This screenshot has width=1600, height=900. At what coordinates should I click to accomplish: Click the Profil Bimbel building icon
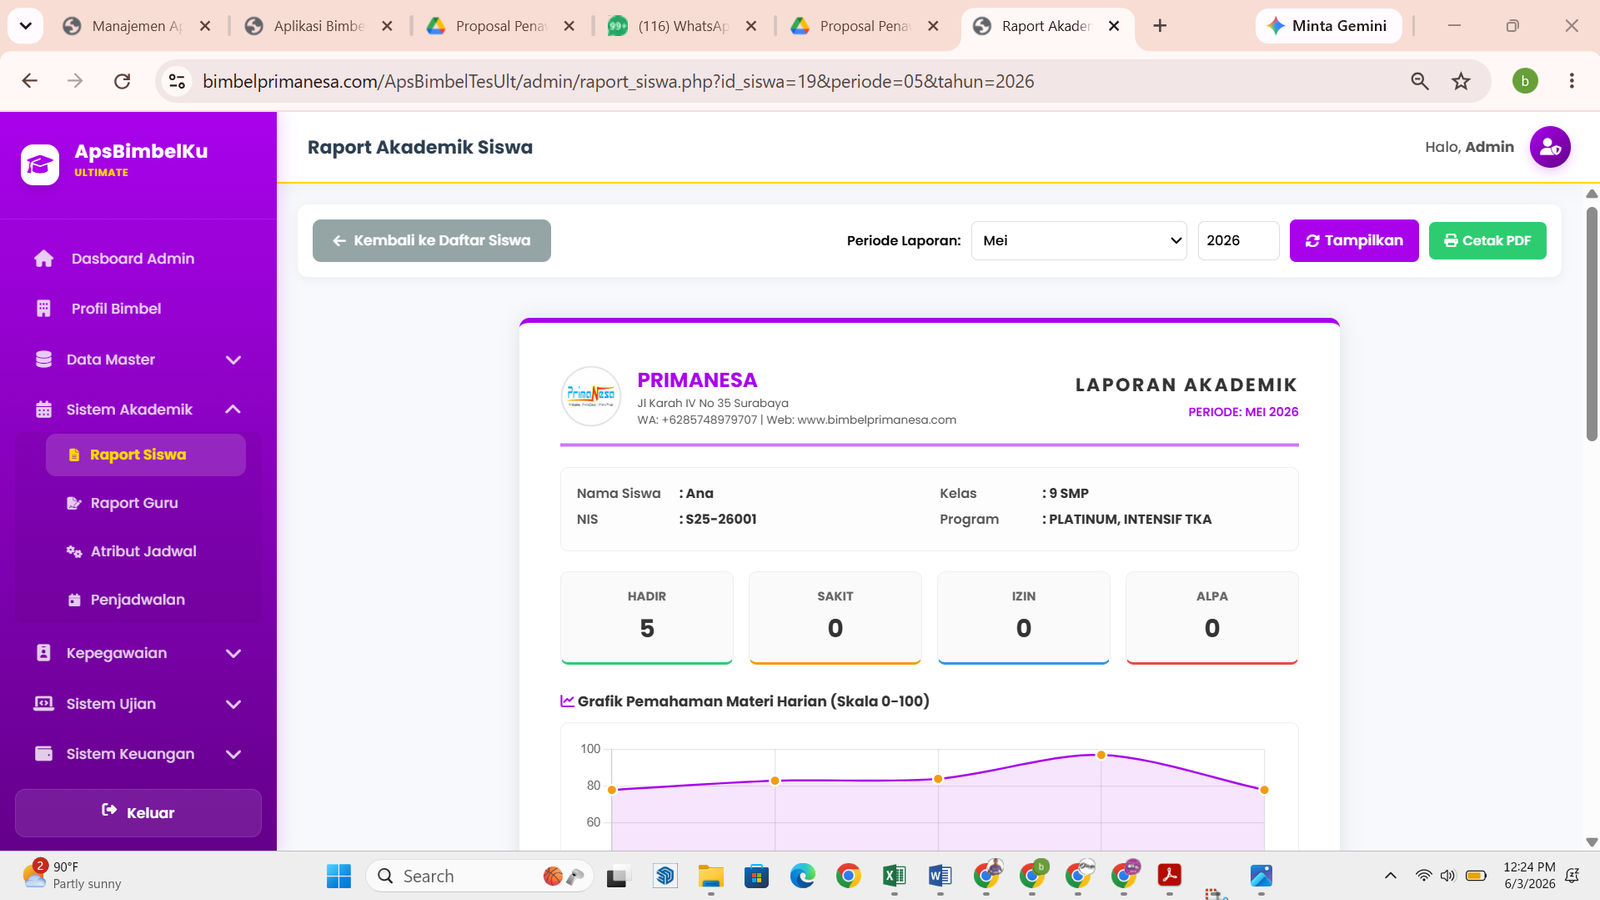(44, 308)
